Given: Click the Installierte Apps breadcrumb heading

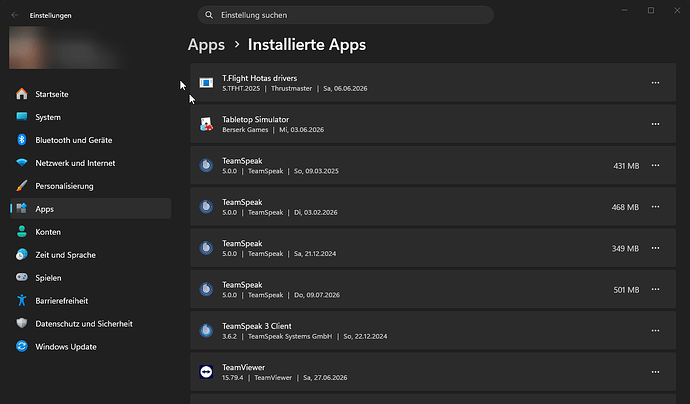Looking at the screenshot, I should 307,45.
